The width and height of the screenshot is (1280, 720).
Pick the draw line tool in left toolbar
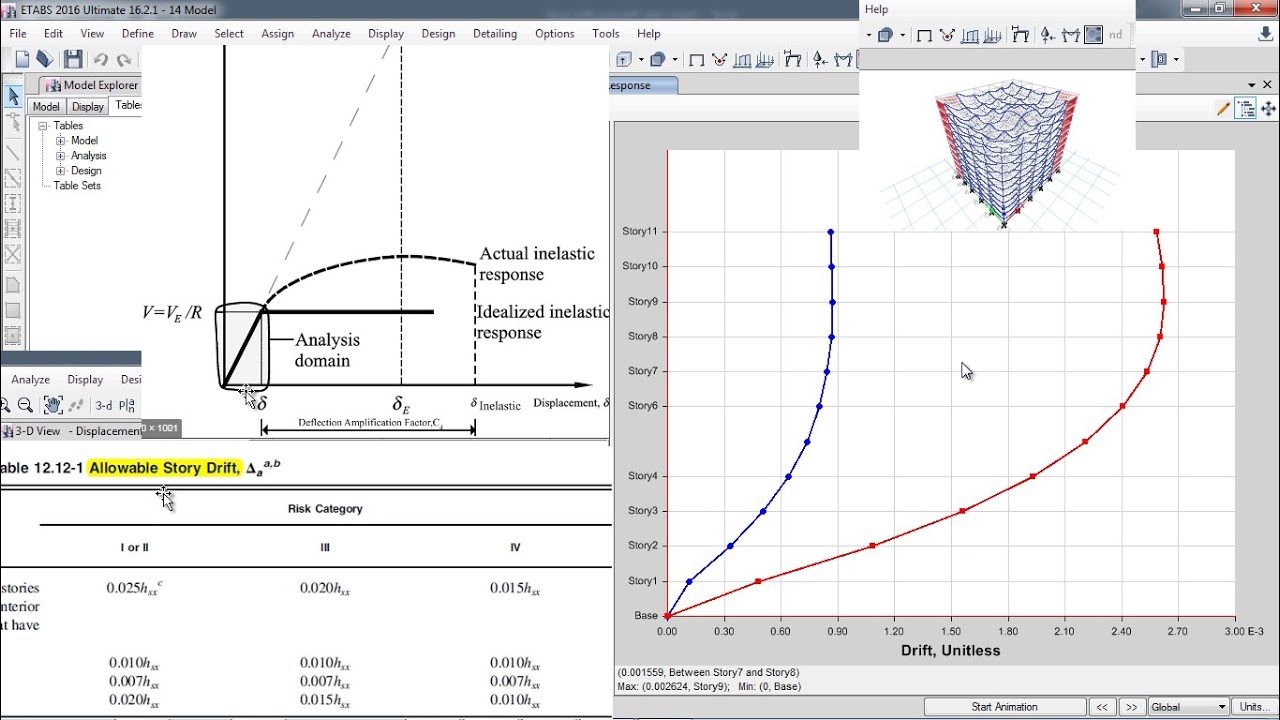(x=13, y=153)
